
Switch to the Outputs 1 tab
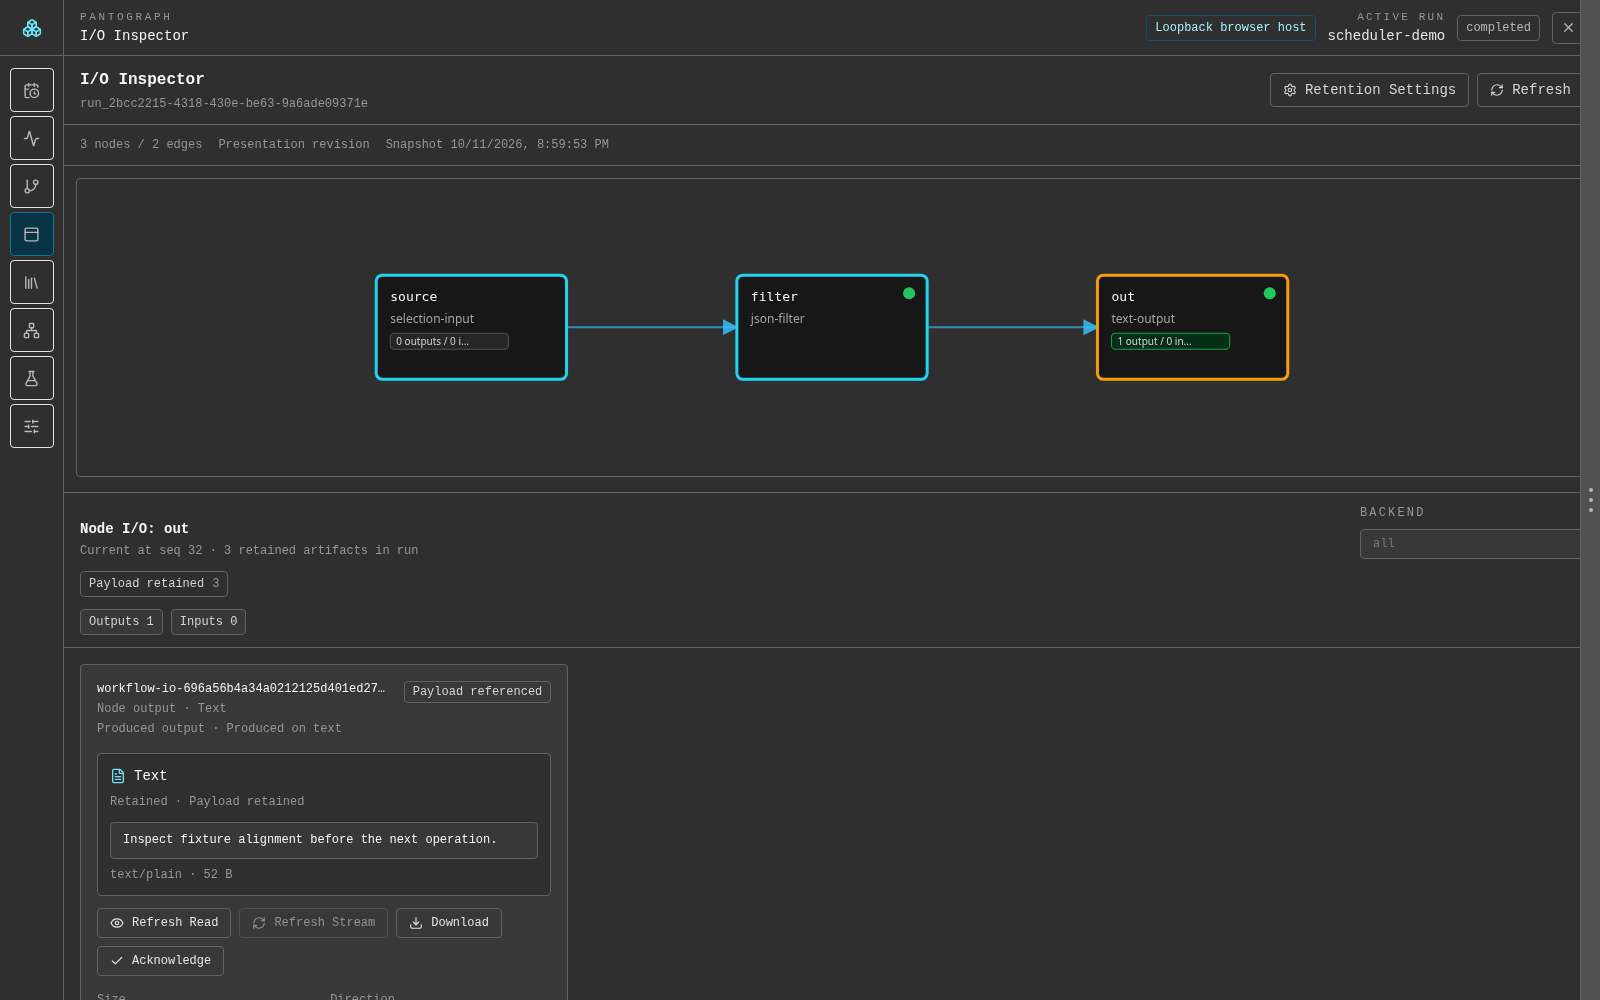(121, 622)
